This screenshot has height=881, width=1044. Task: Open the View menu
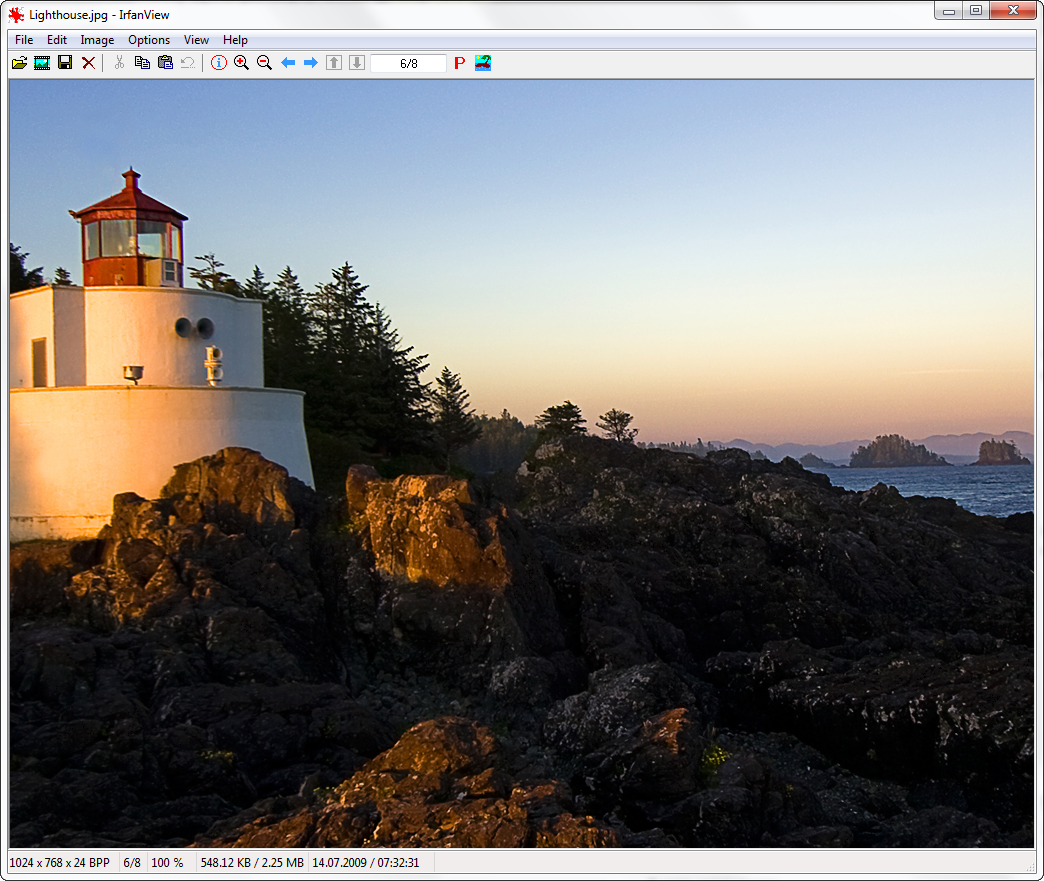196,40
